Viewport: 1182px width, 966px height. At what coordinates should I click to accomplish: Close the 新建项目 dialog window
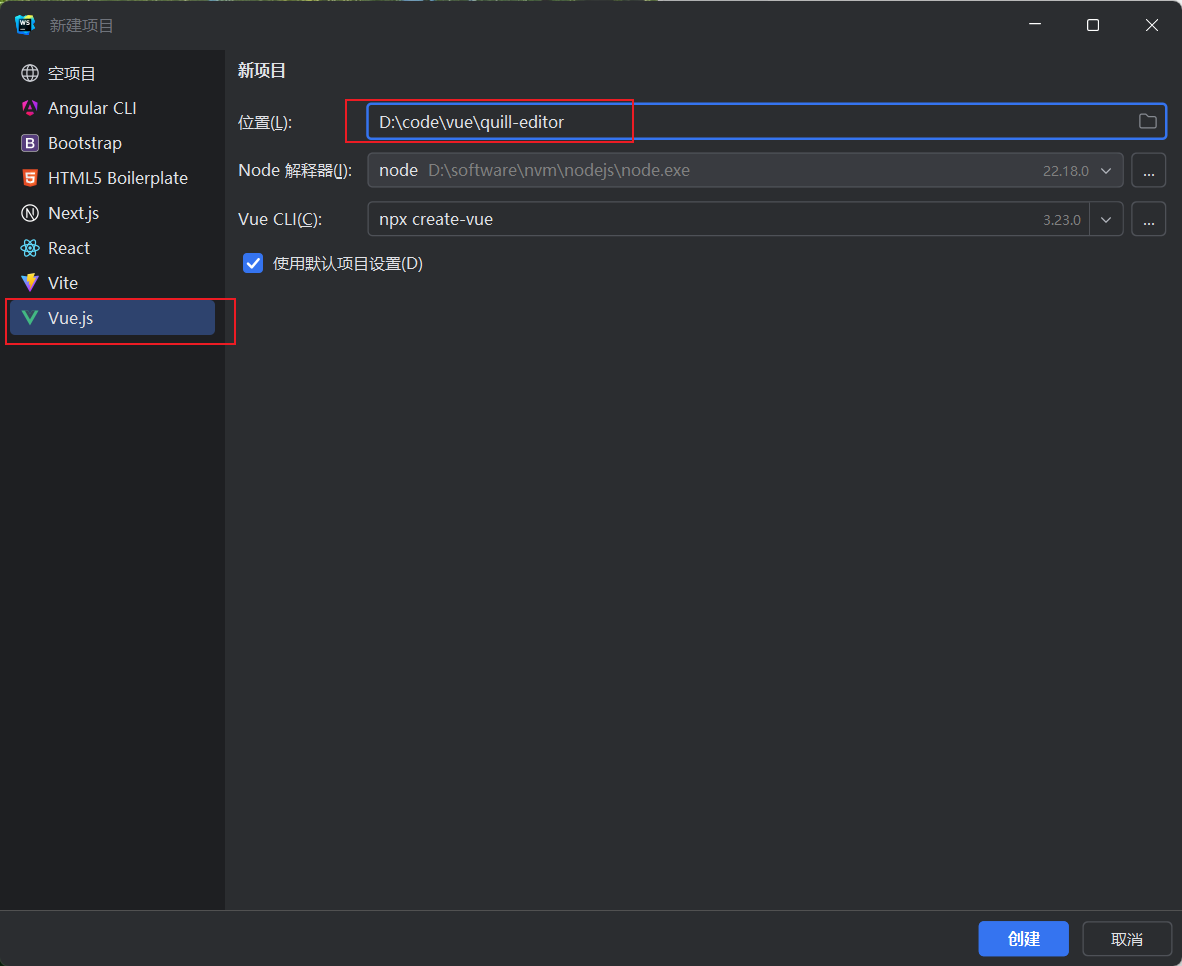point(1151,25)
